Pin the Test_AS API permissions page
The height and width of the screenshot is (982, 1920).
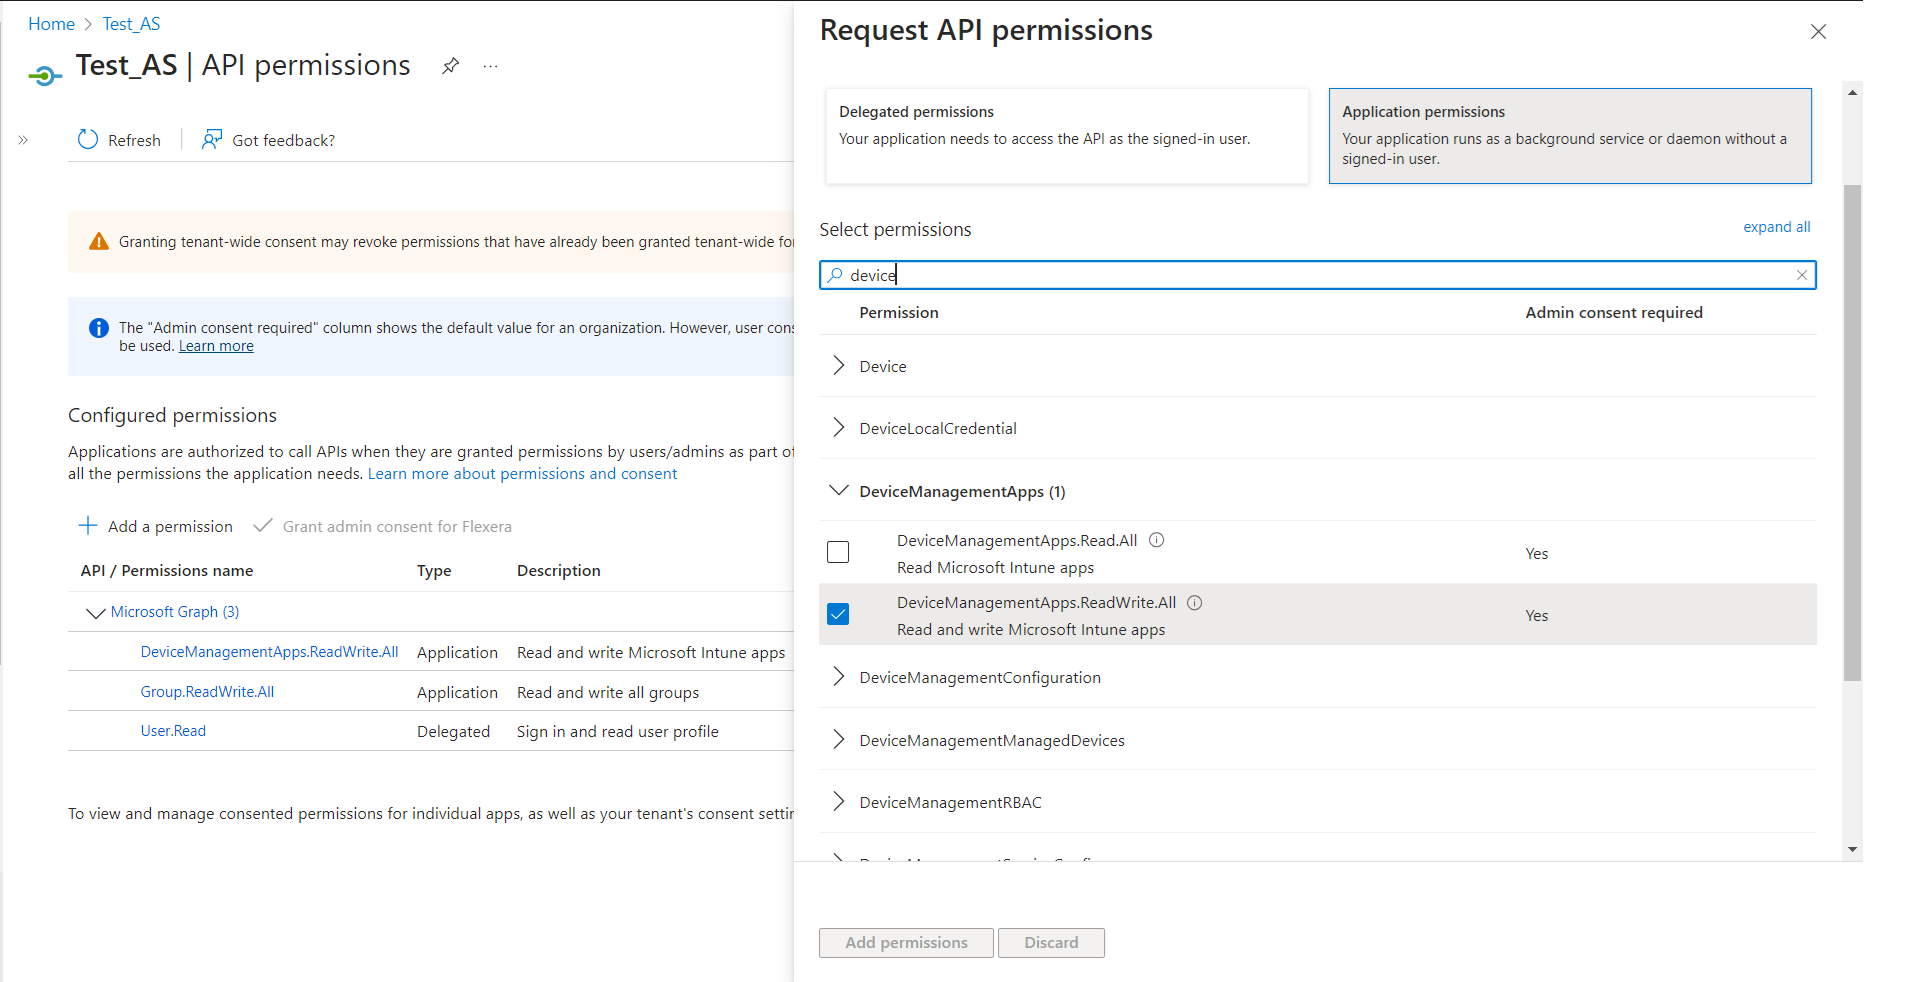(x=451, y=66)
